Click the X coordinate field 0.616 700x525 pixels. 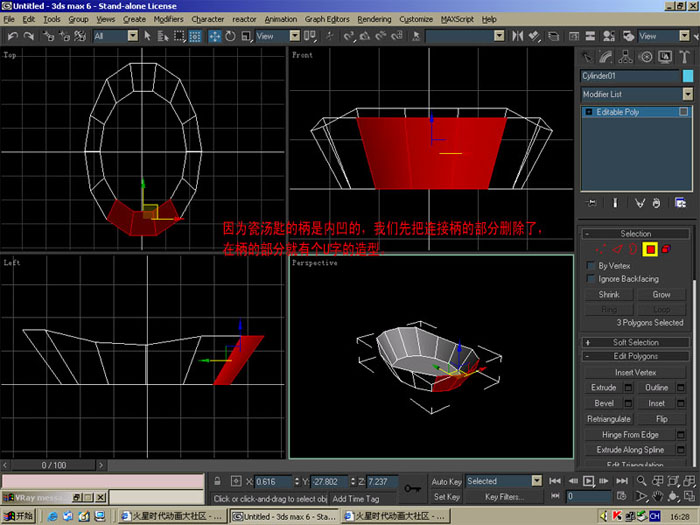(273, 482)
